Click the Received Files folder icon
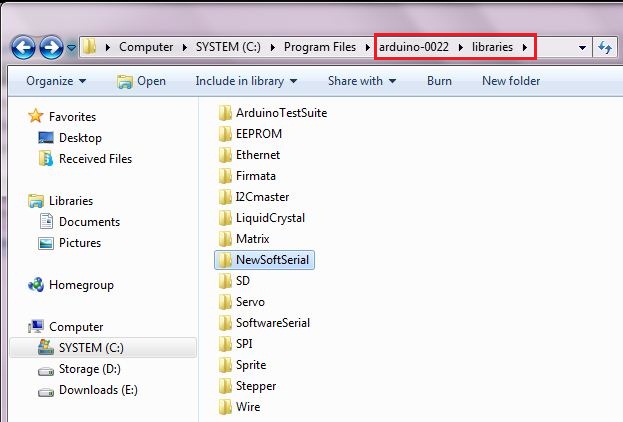The image size is (623, 422). pyautogui.click(x=45, y=159)
